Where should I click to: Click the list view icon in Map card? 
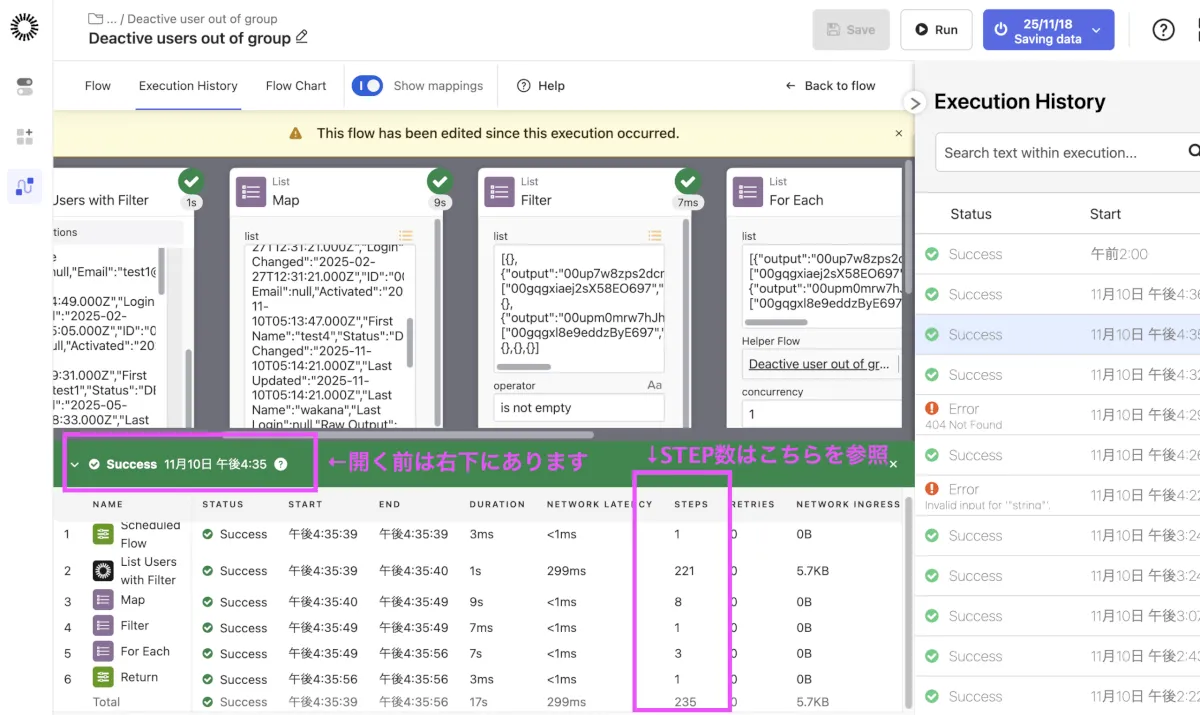click(405, 237)
